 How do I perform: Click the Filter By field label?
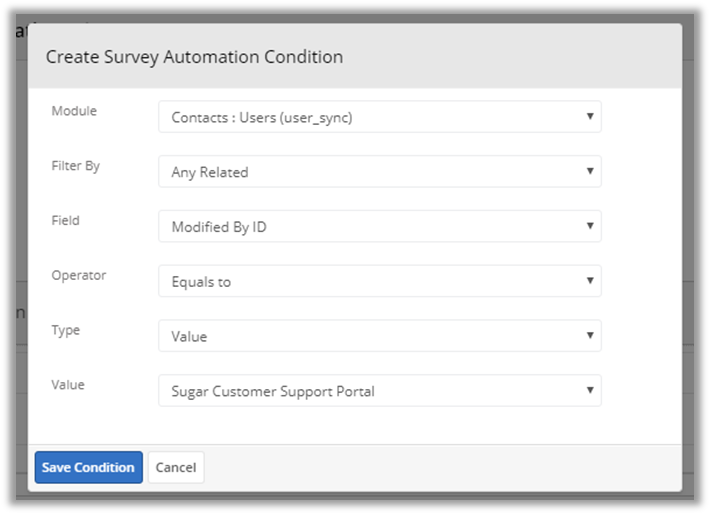tap(76, 166)
